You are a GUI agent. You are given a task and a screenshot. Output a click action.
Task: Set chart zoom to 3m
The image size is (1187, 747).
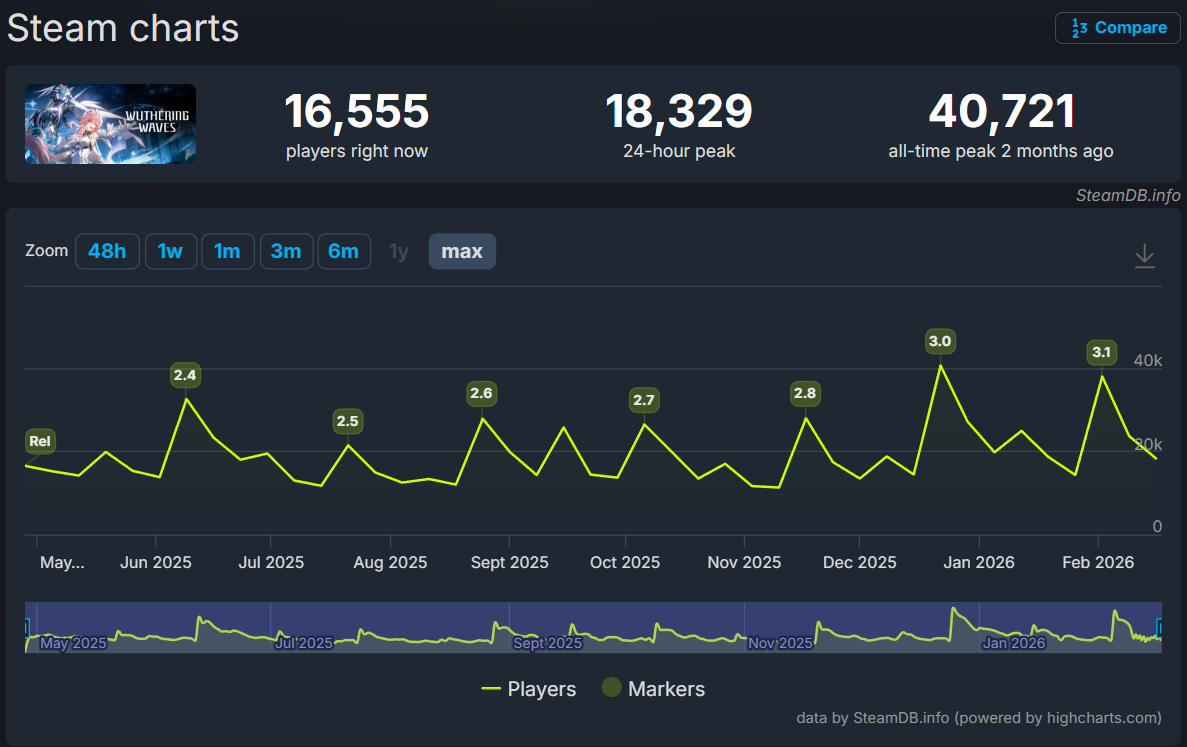coord(286,251)
